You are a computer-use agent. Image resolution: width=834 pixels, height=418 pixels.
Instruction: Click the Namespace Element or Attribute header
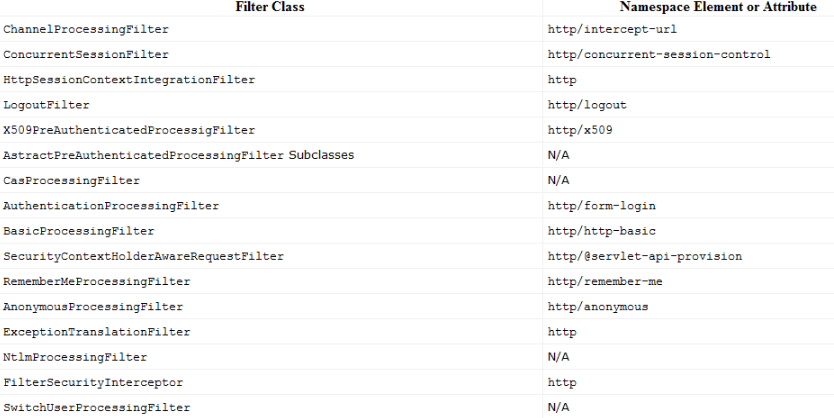pyautogui.click(x=692, y=7)
